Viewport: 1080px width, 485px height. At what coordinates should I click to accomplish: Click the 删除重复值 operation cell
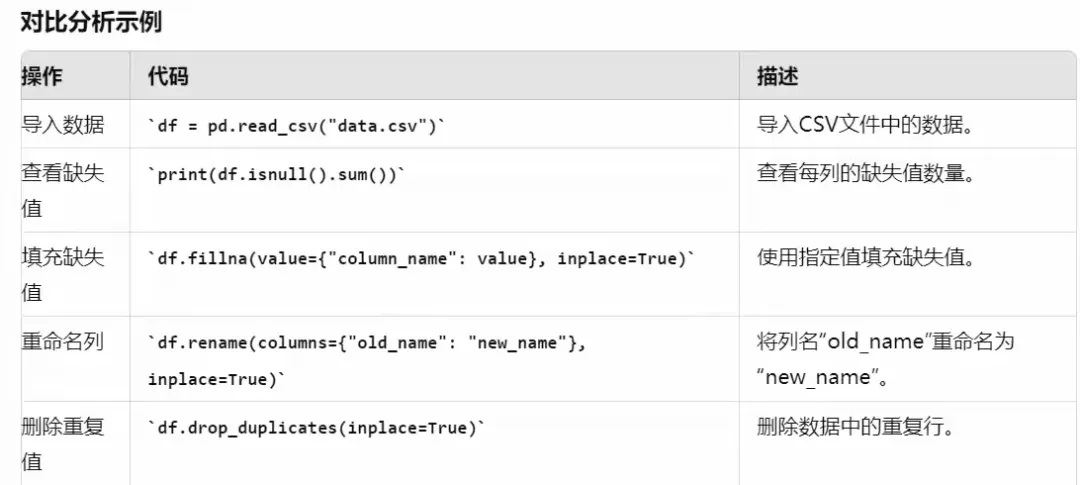tap(63, 444)
